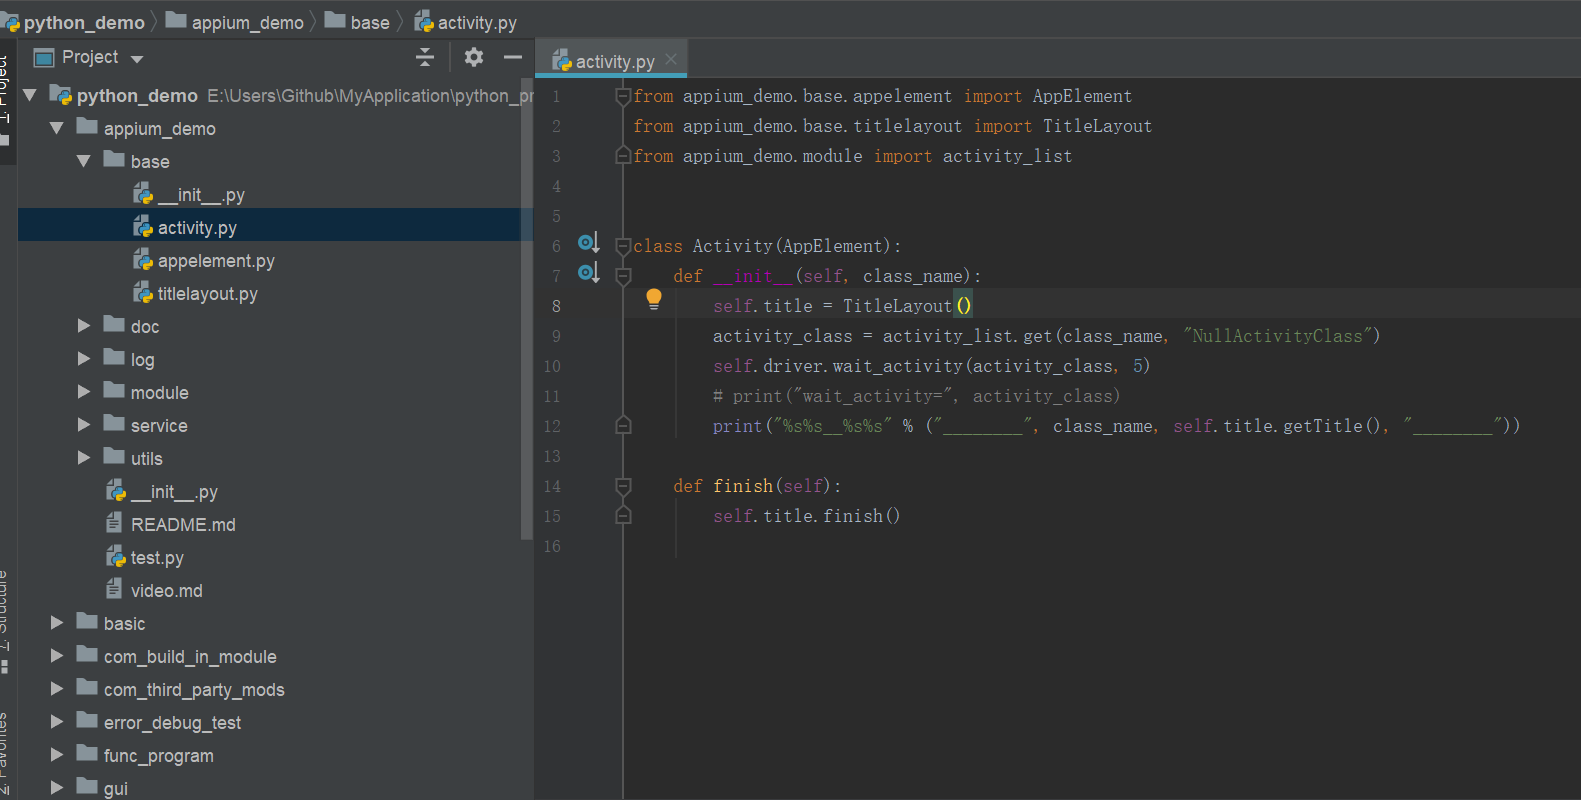Expand the com_build_in_module folder
Image resolution: width=1581 pixels, height=800 pixels.
[x=57, y=656]
